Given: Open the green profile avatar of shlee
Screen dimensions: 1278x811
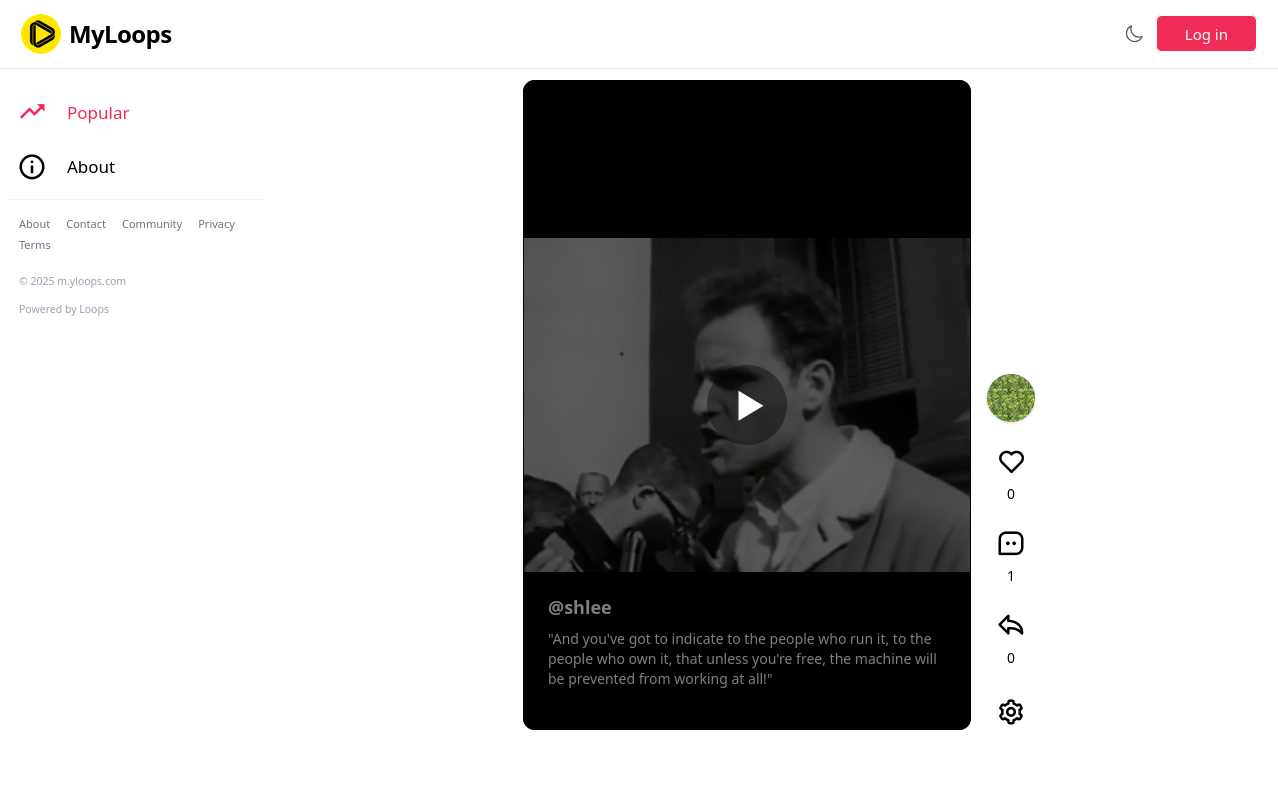Looking at the screenshot, I should [1011, 398].
